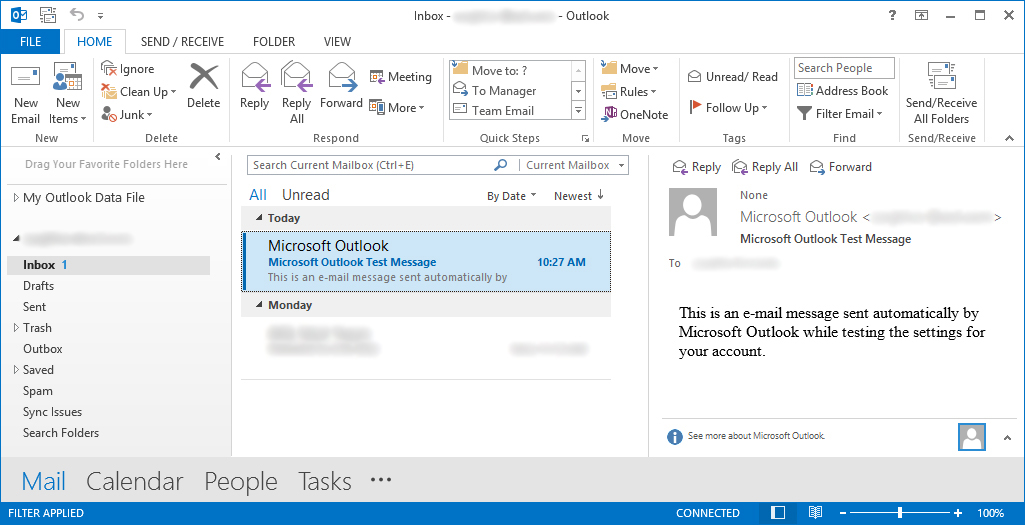This screenshot has width=1025, height=525.
Task: Collapse the ribbon
Action: [1009, 138]
